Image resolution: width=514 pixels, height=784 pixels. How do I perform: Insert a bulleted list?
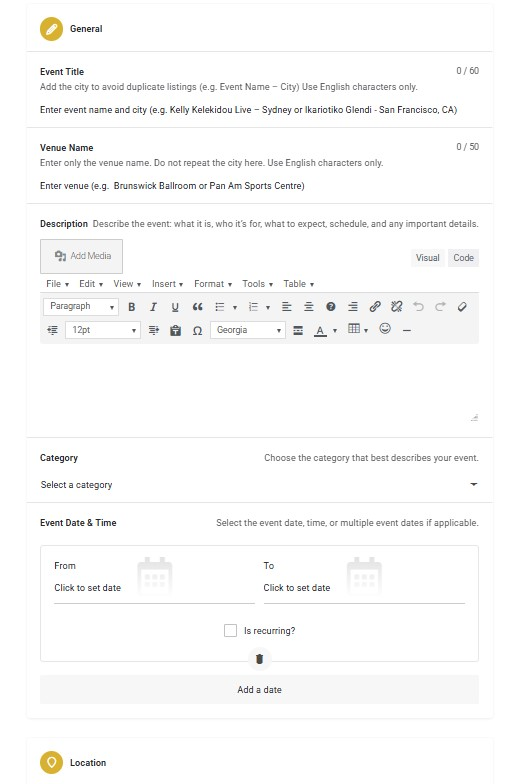point(220,306)
